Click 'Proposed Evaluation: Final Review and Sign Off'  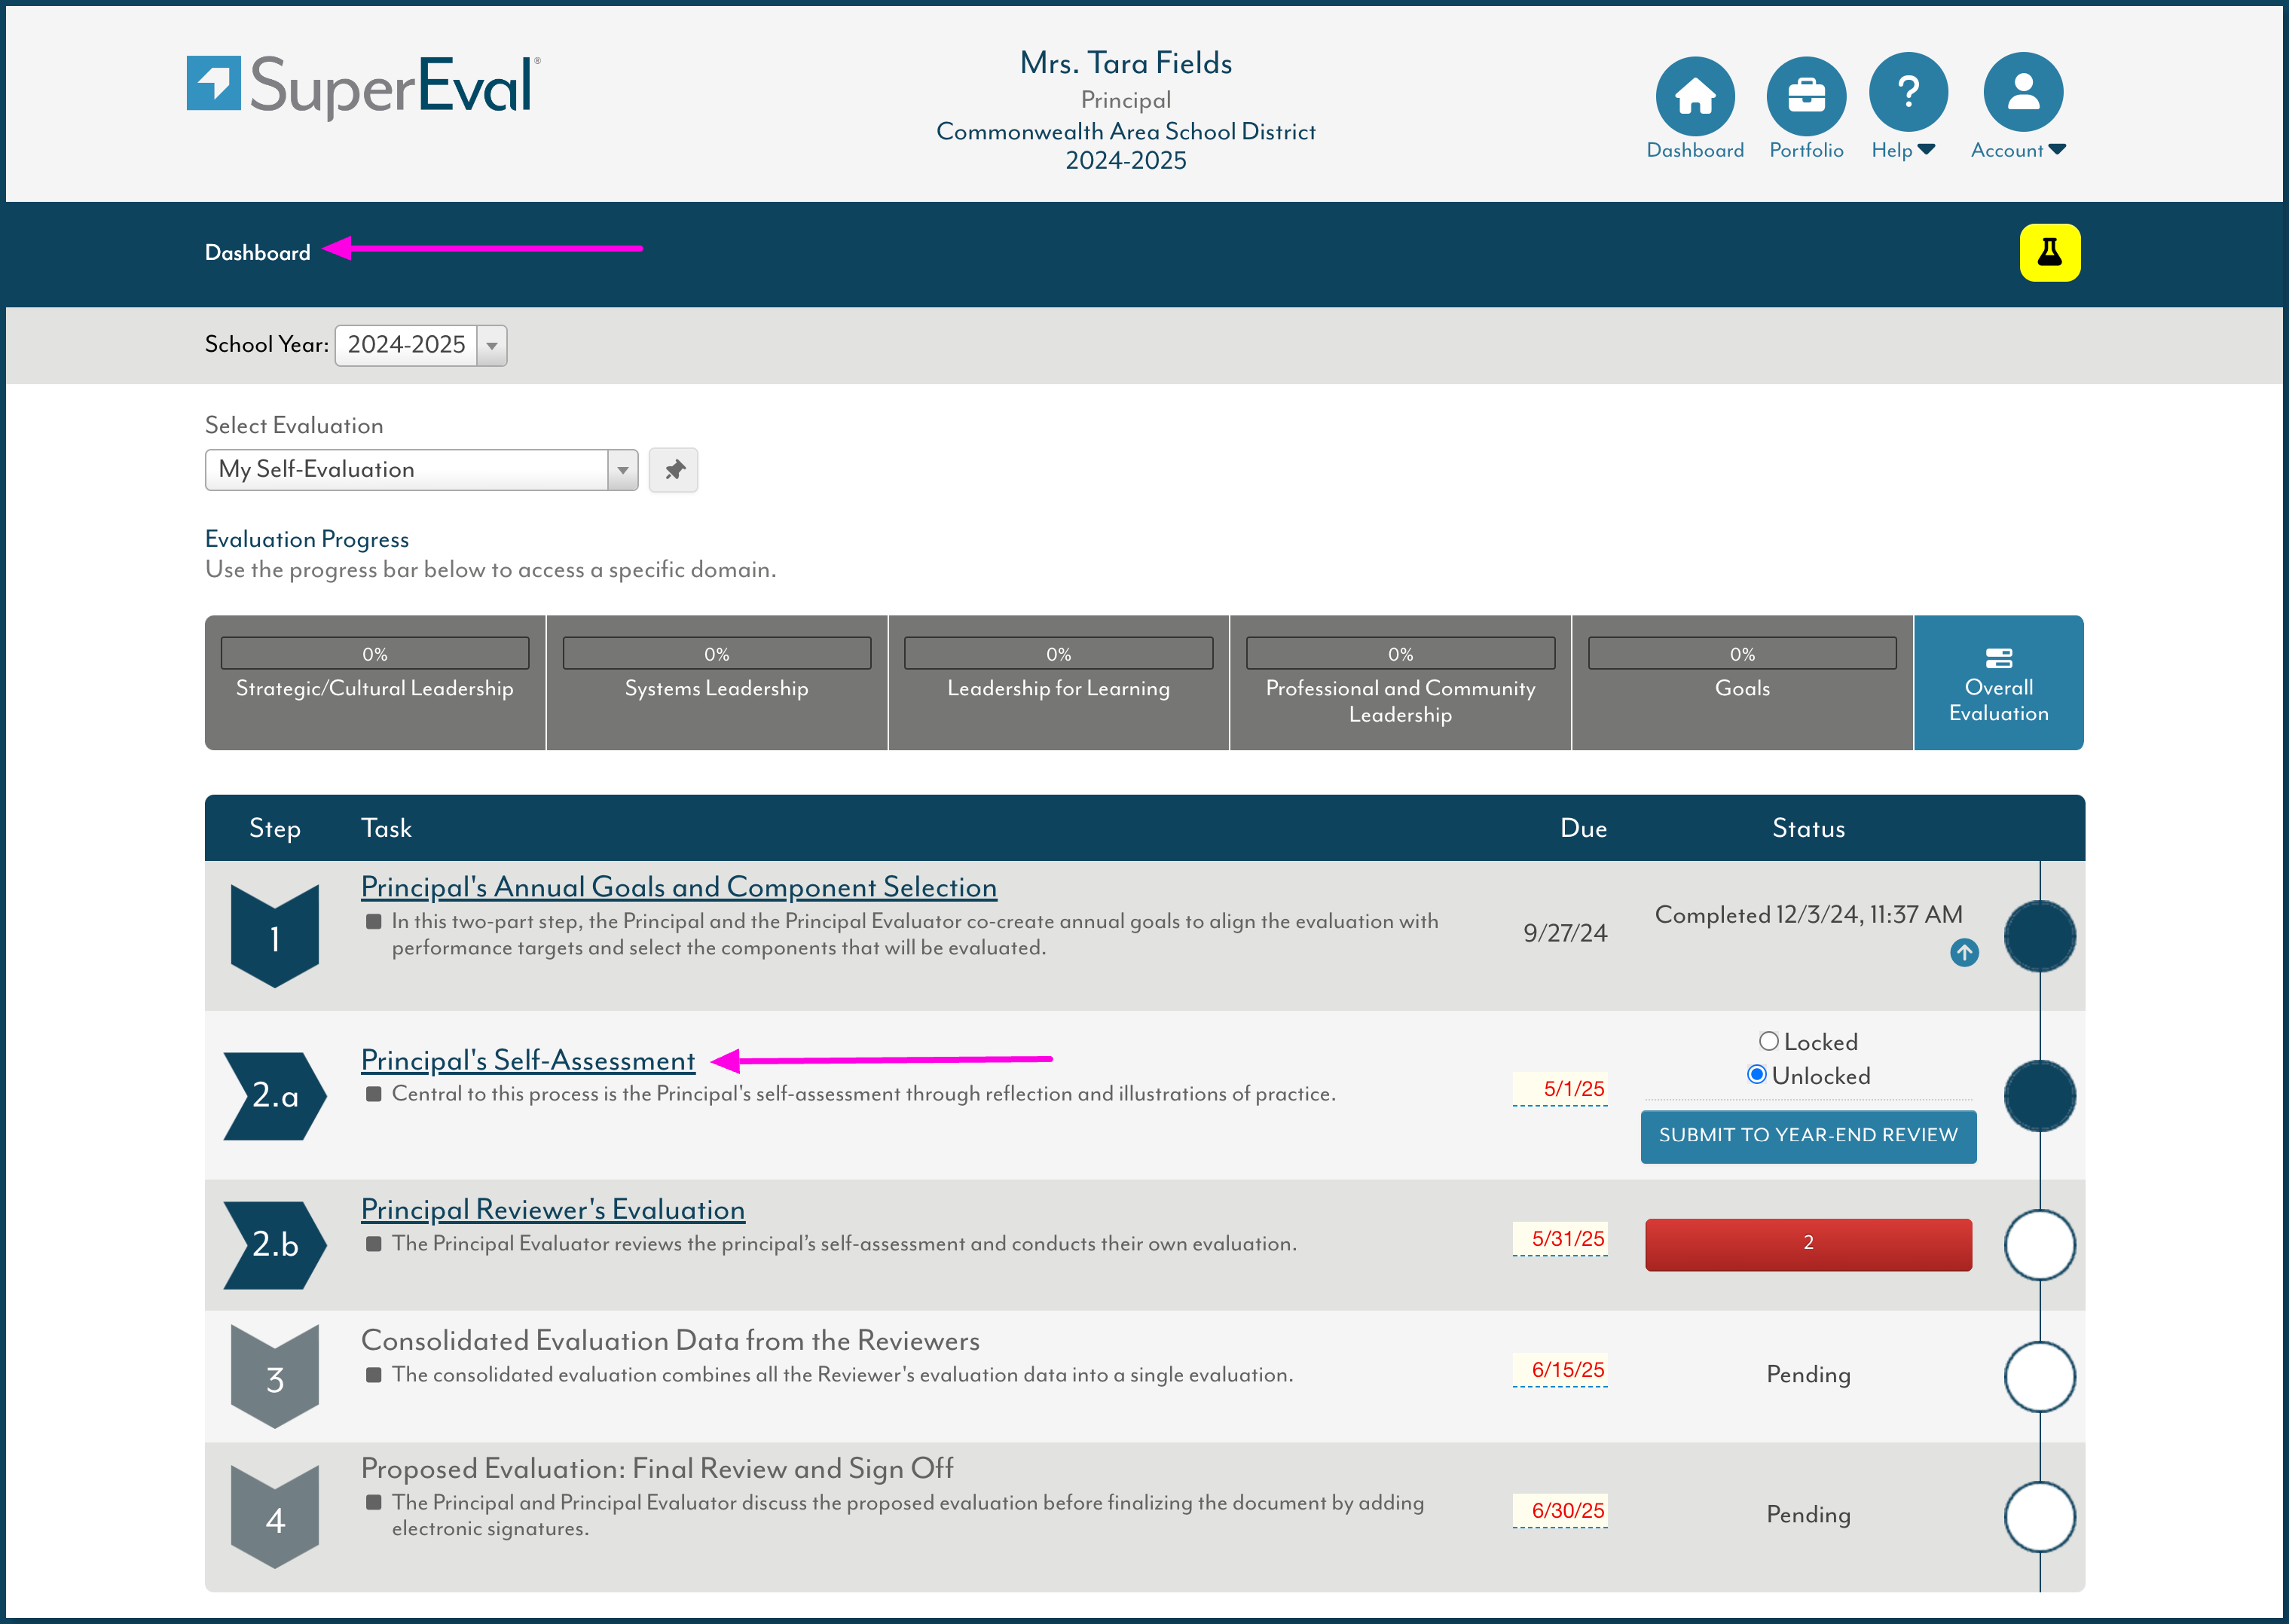657,1469
